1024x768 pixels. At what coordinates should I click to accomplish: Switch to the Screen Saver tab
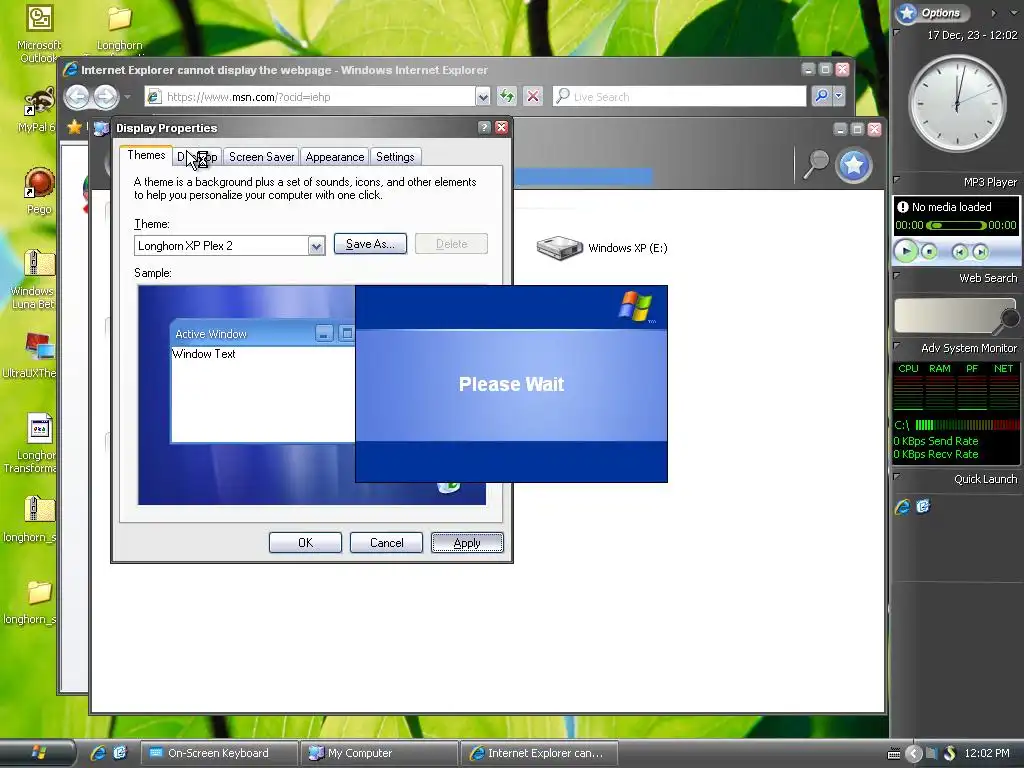(x=261, y=157)
